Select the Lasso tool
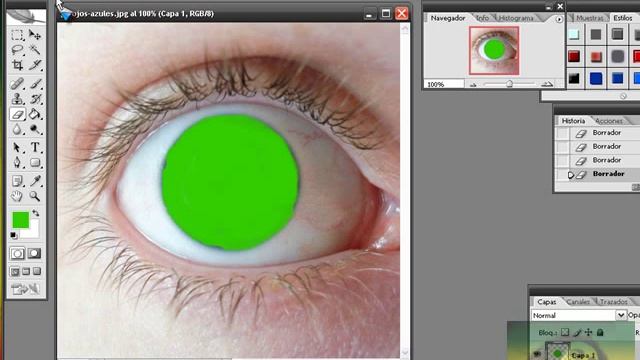Screen dimensions: 640x360 17,50
